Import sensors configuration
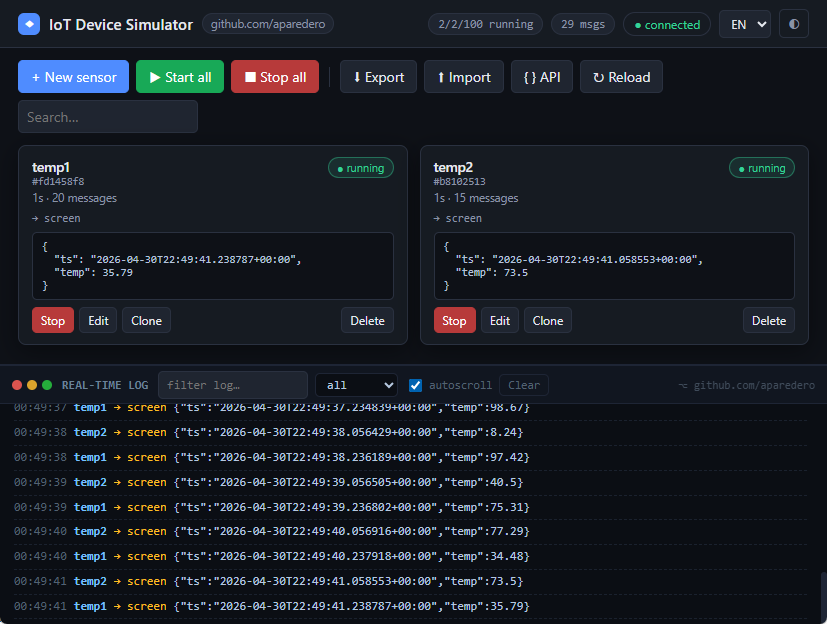The width and height of the screenshot is (827, 624). point(464,76)
